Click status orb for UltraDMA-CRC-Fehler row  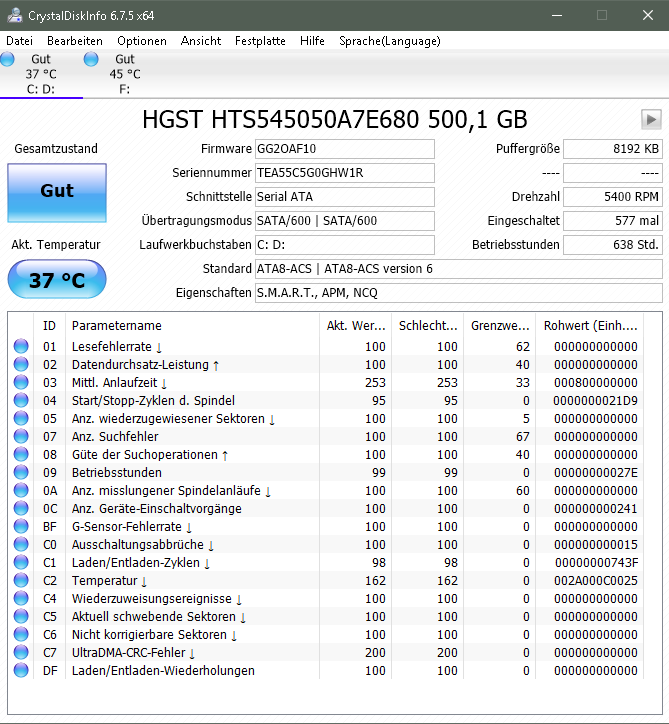(x=21, y=652)
